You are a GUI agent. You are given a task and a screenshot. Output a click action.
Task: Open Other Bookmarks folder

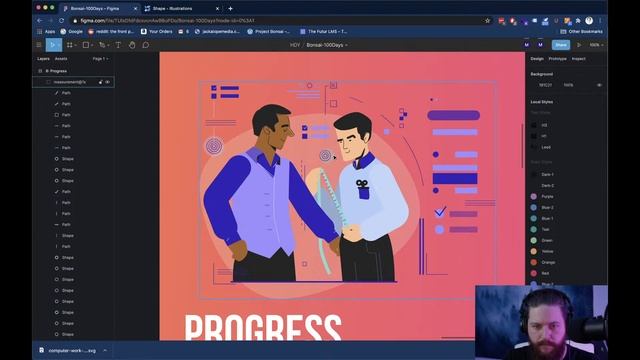(x=582, y=31)
